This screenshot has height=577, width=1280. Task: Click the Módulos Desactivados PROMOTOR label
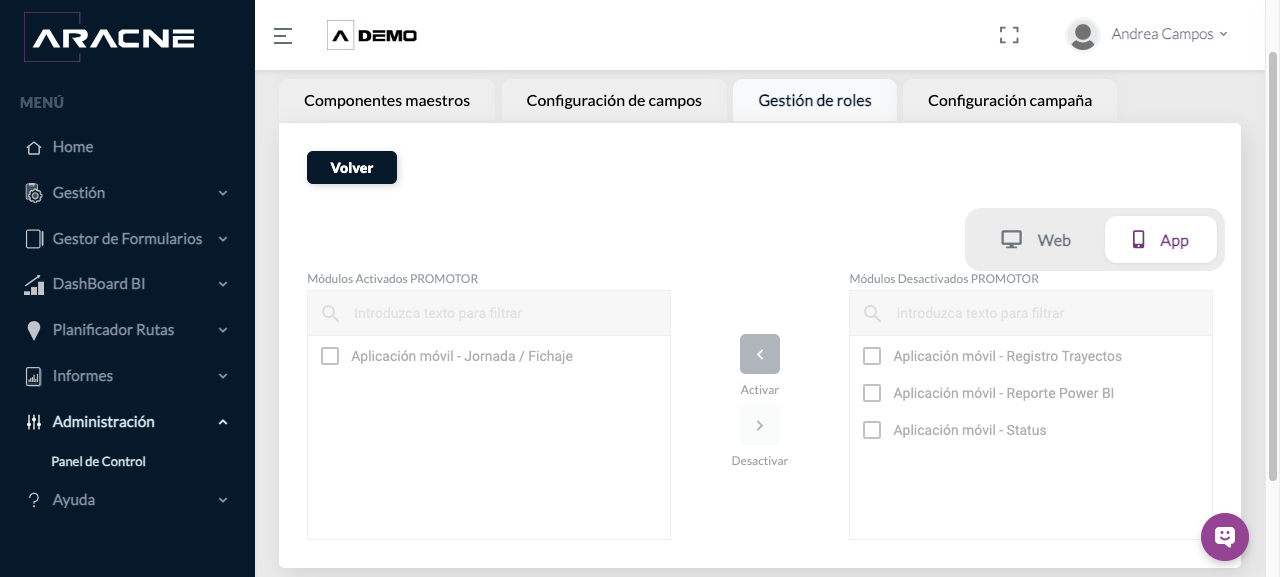(x=944, y=279)
